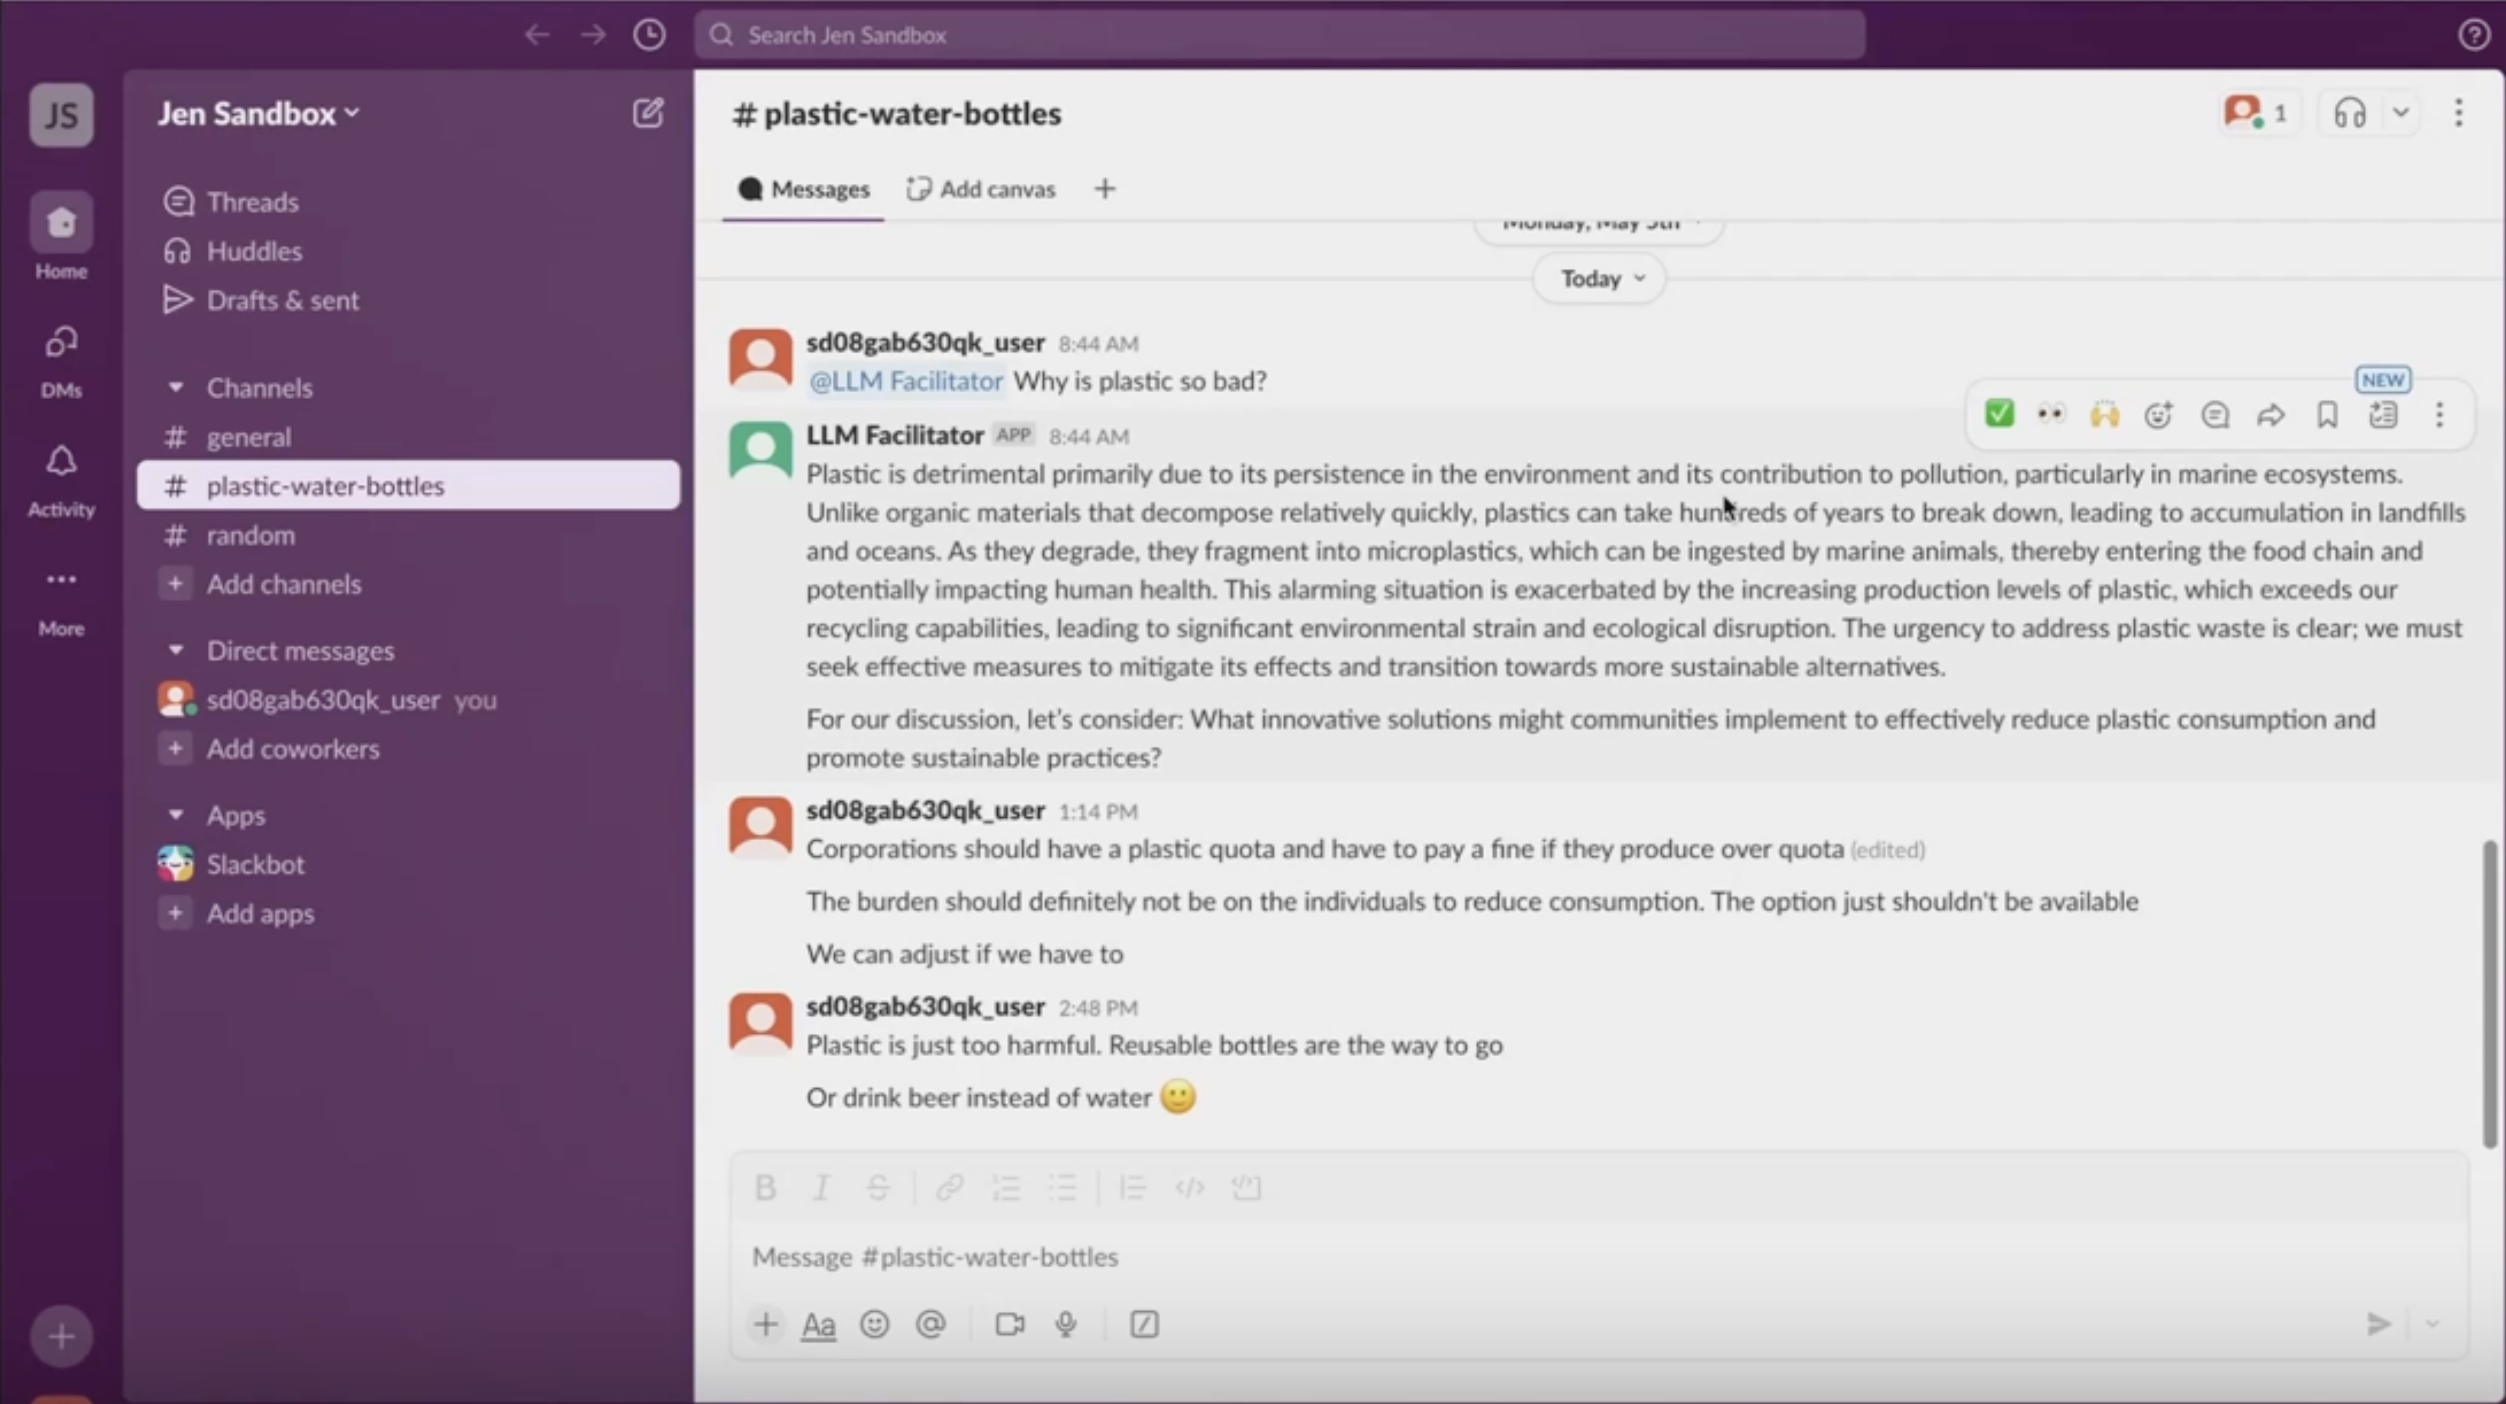
Task: Click the @LLM Facilitator mention
Action: (x=905, y=381)
